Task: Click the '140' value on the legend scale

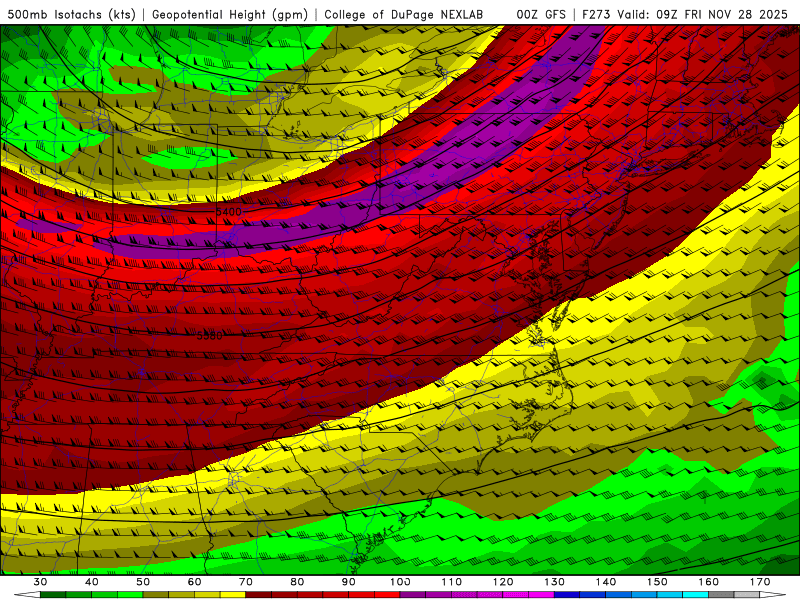Action: click(606, 582)
